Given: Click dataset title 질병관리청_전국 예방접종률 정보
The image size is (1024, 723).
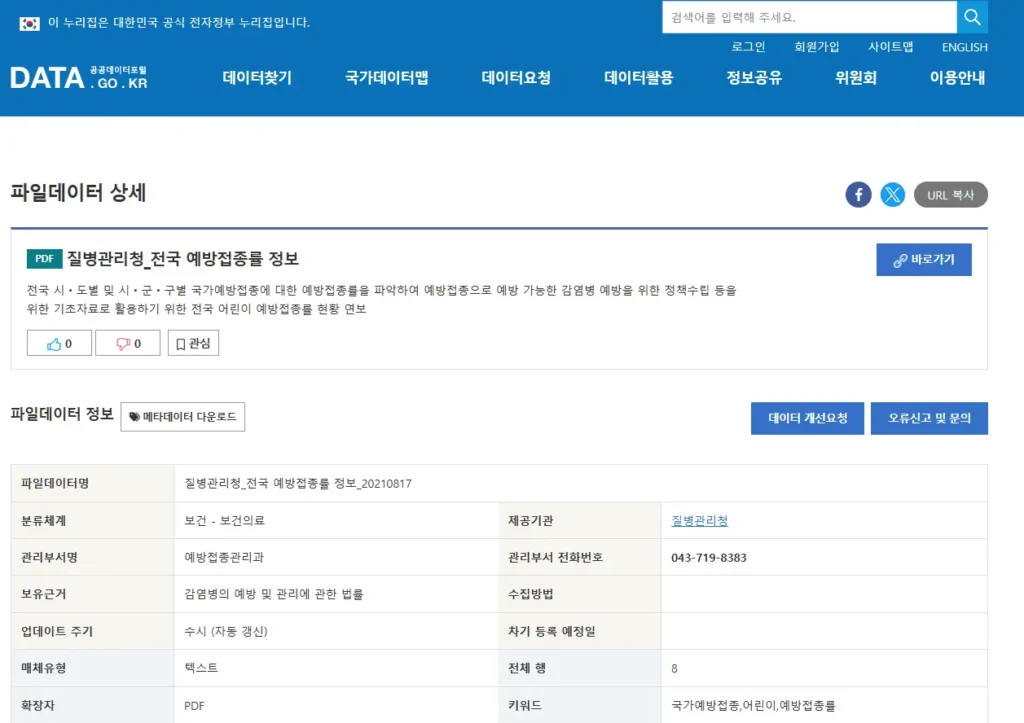Looking at the screenshot, I should tap(183, 259).
